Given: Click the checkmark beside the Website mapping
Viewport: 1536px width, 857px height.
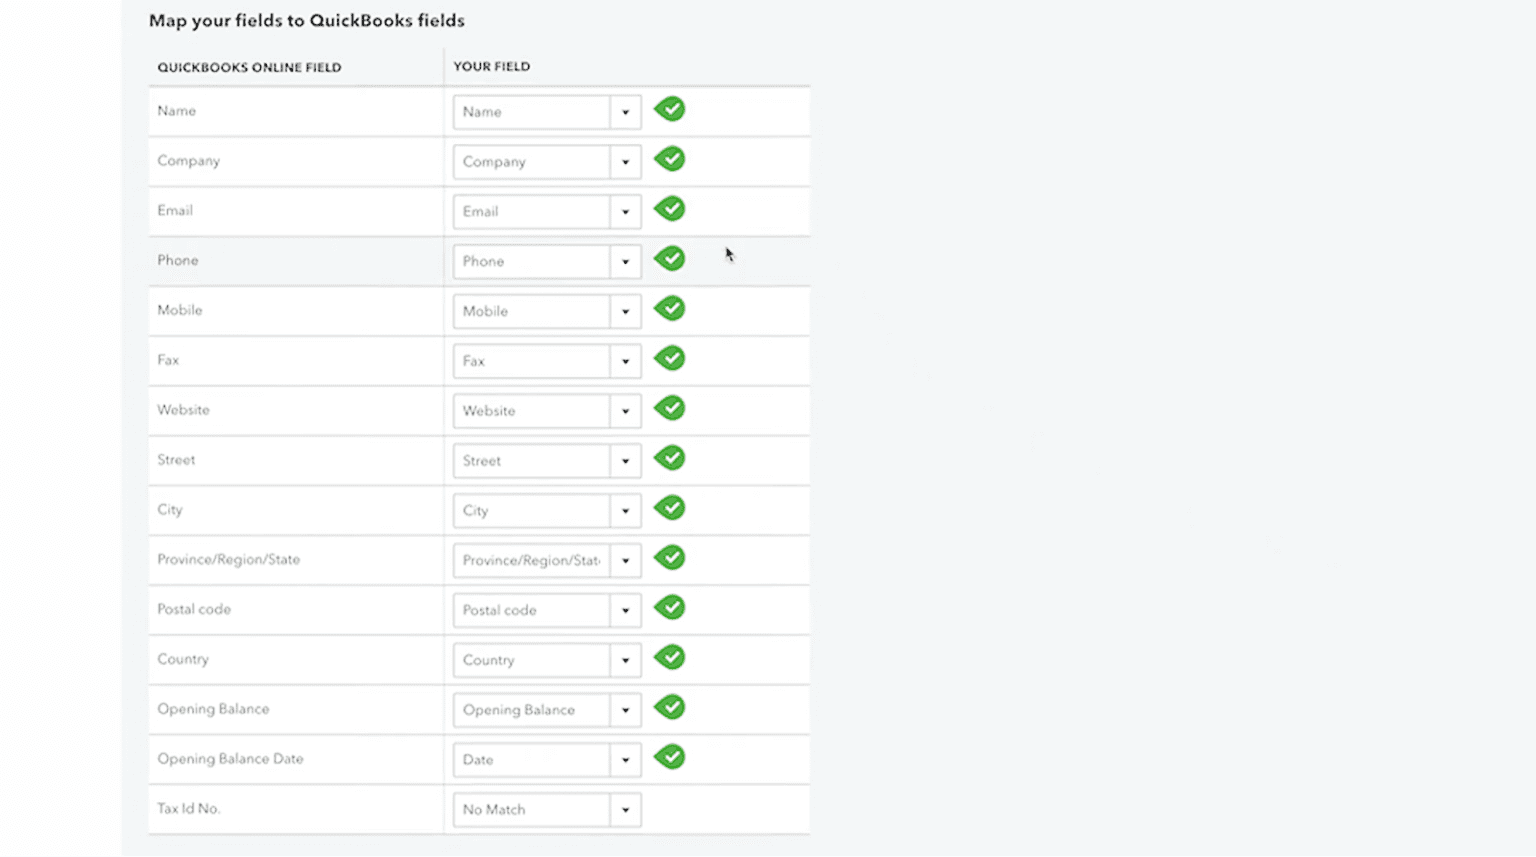Looking at the screenshot, I should [x=669, y=408].
